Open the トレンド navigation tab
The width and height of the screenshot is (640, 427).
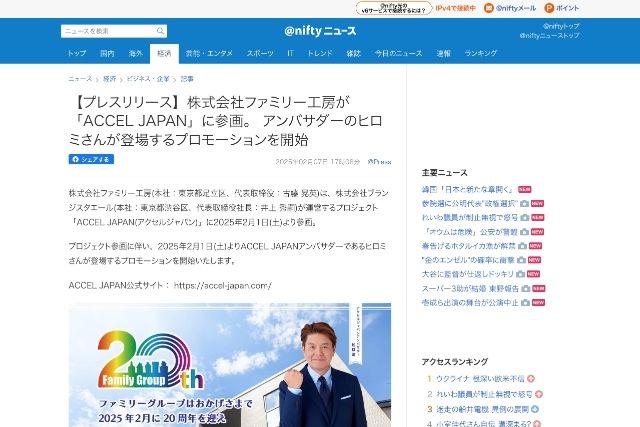pyautogui.click(x=320, y=53)
